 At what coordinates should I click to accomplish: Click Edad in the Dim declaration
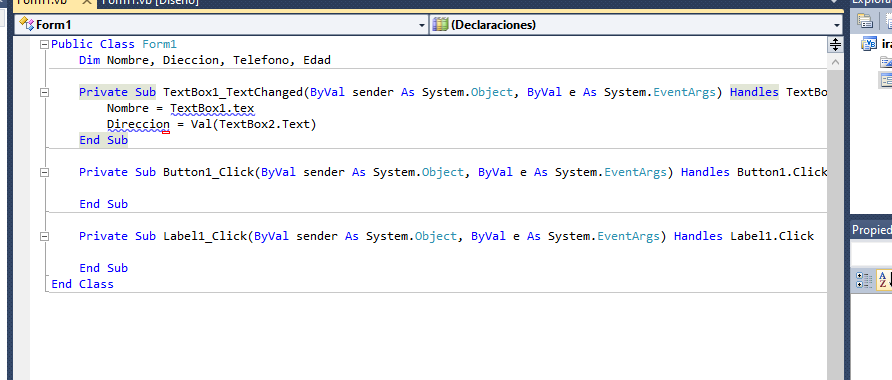[x=317, y=60]
